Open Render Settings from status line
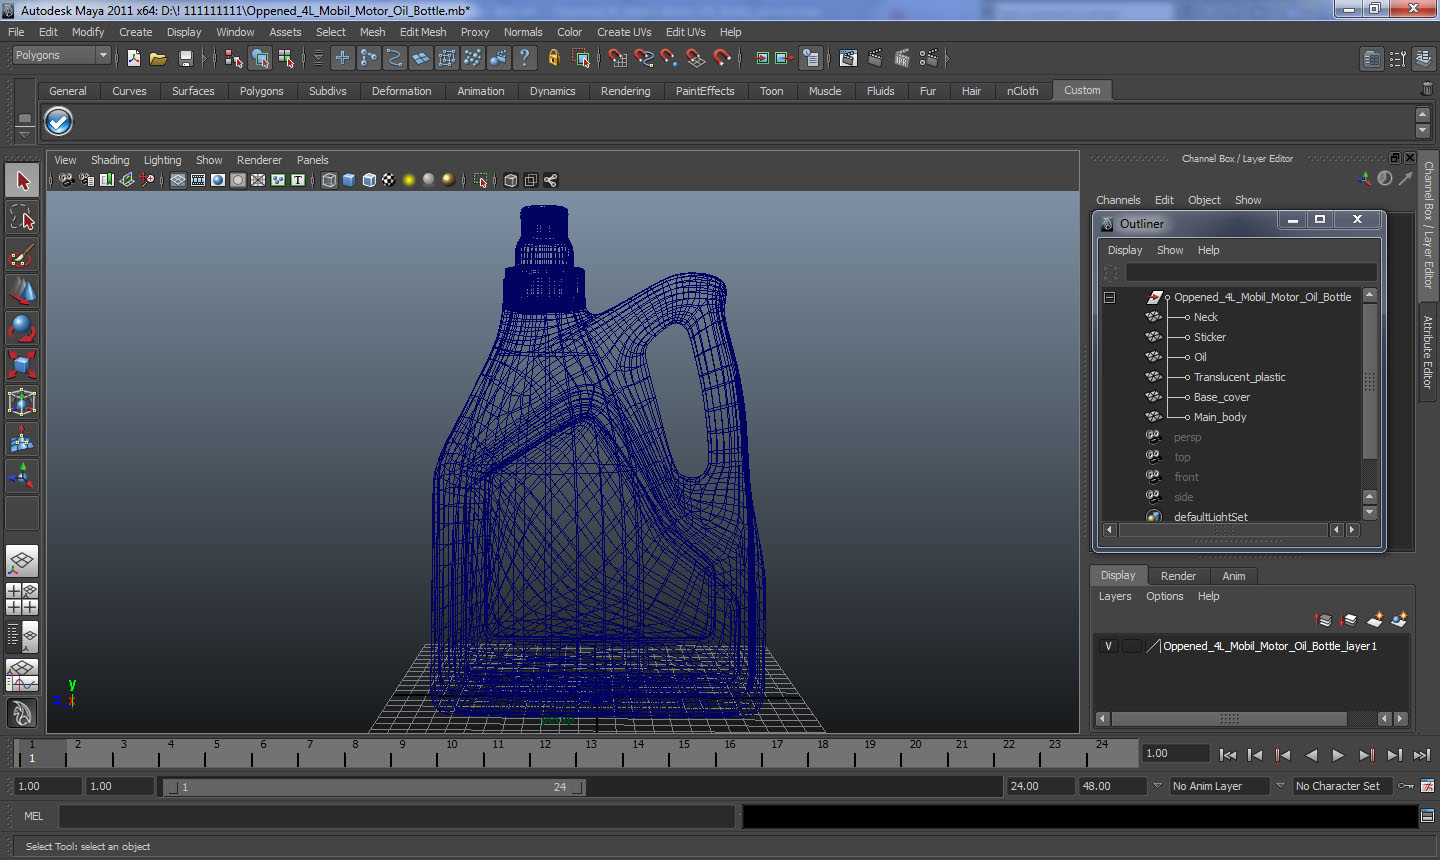The height and width of the screenshot is (860, 1440). tap(929, 58)
